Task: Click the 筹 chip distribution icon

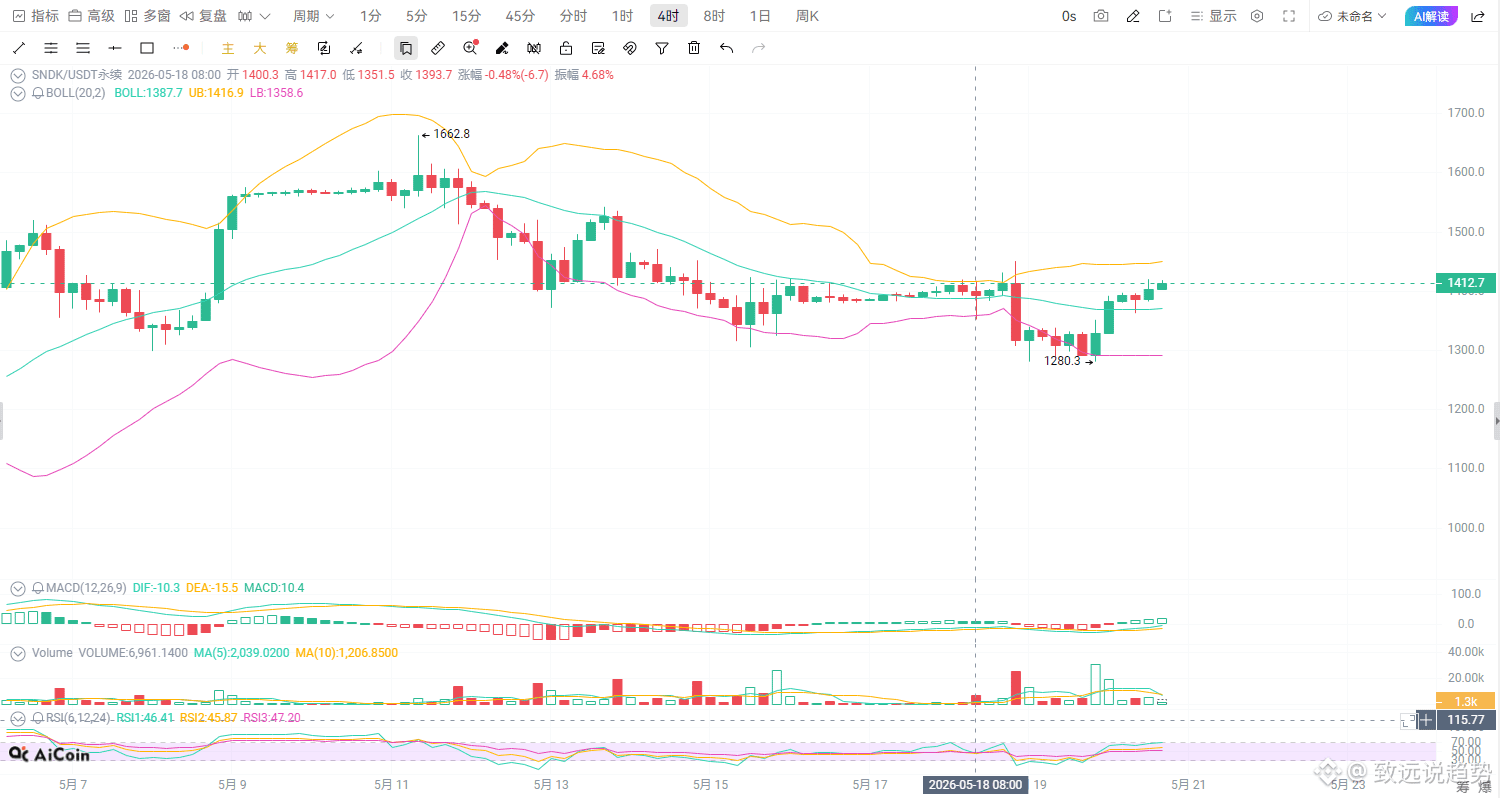Action: [x=292, y=48]
